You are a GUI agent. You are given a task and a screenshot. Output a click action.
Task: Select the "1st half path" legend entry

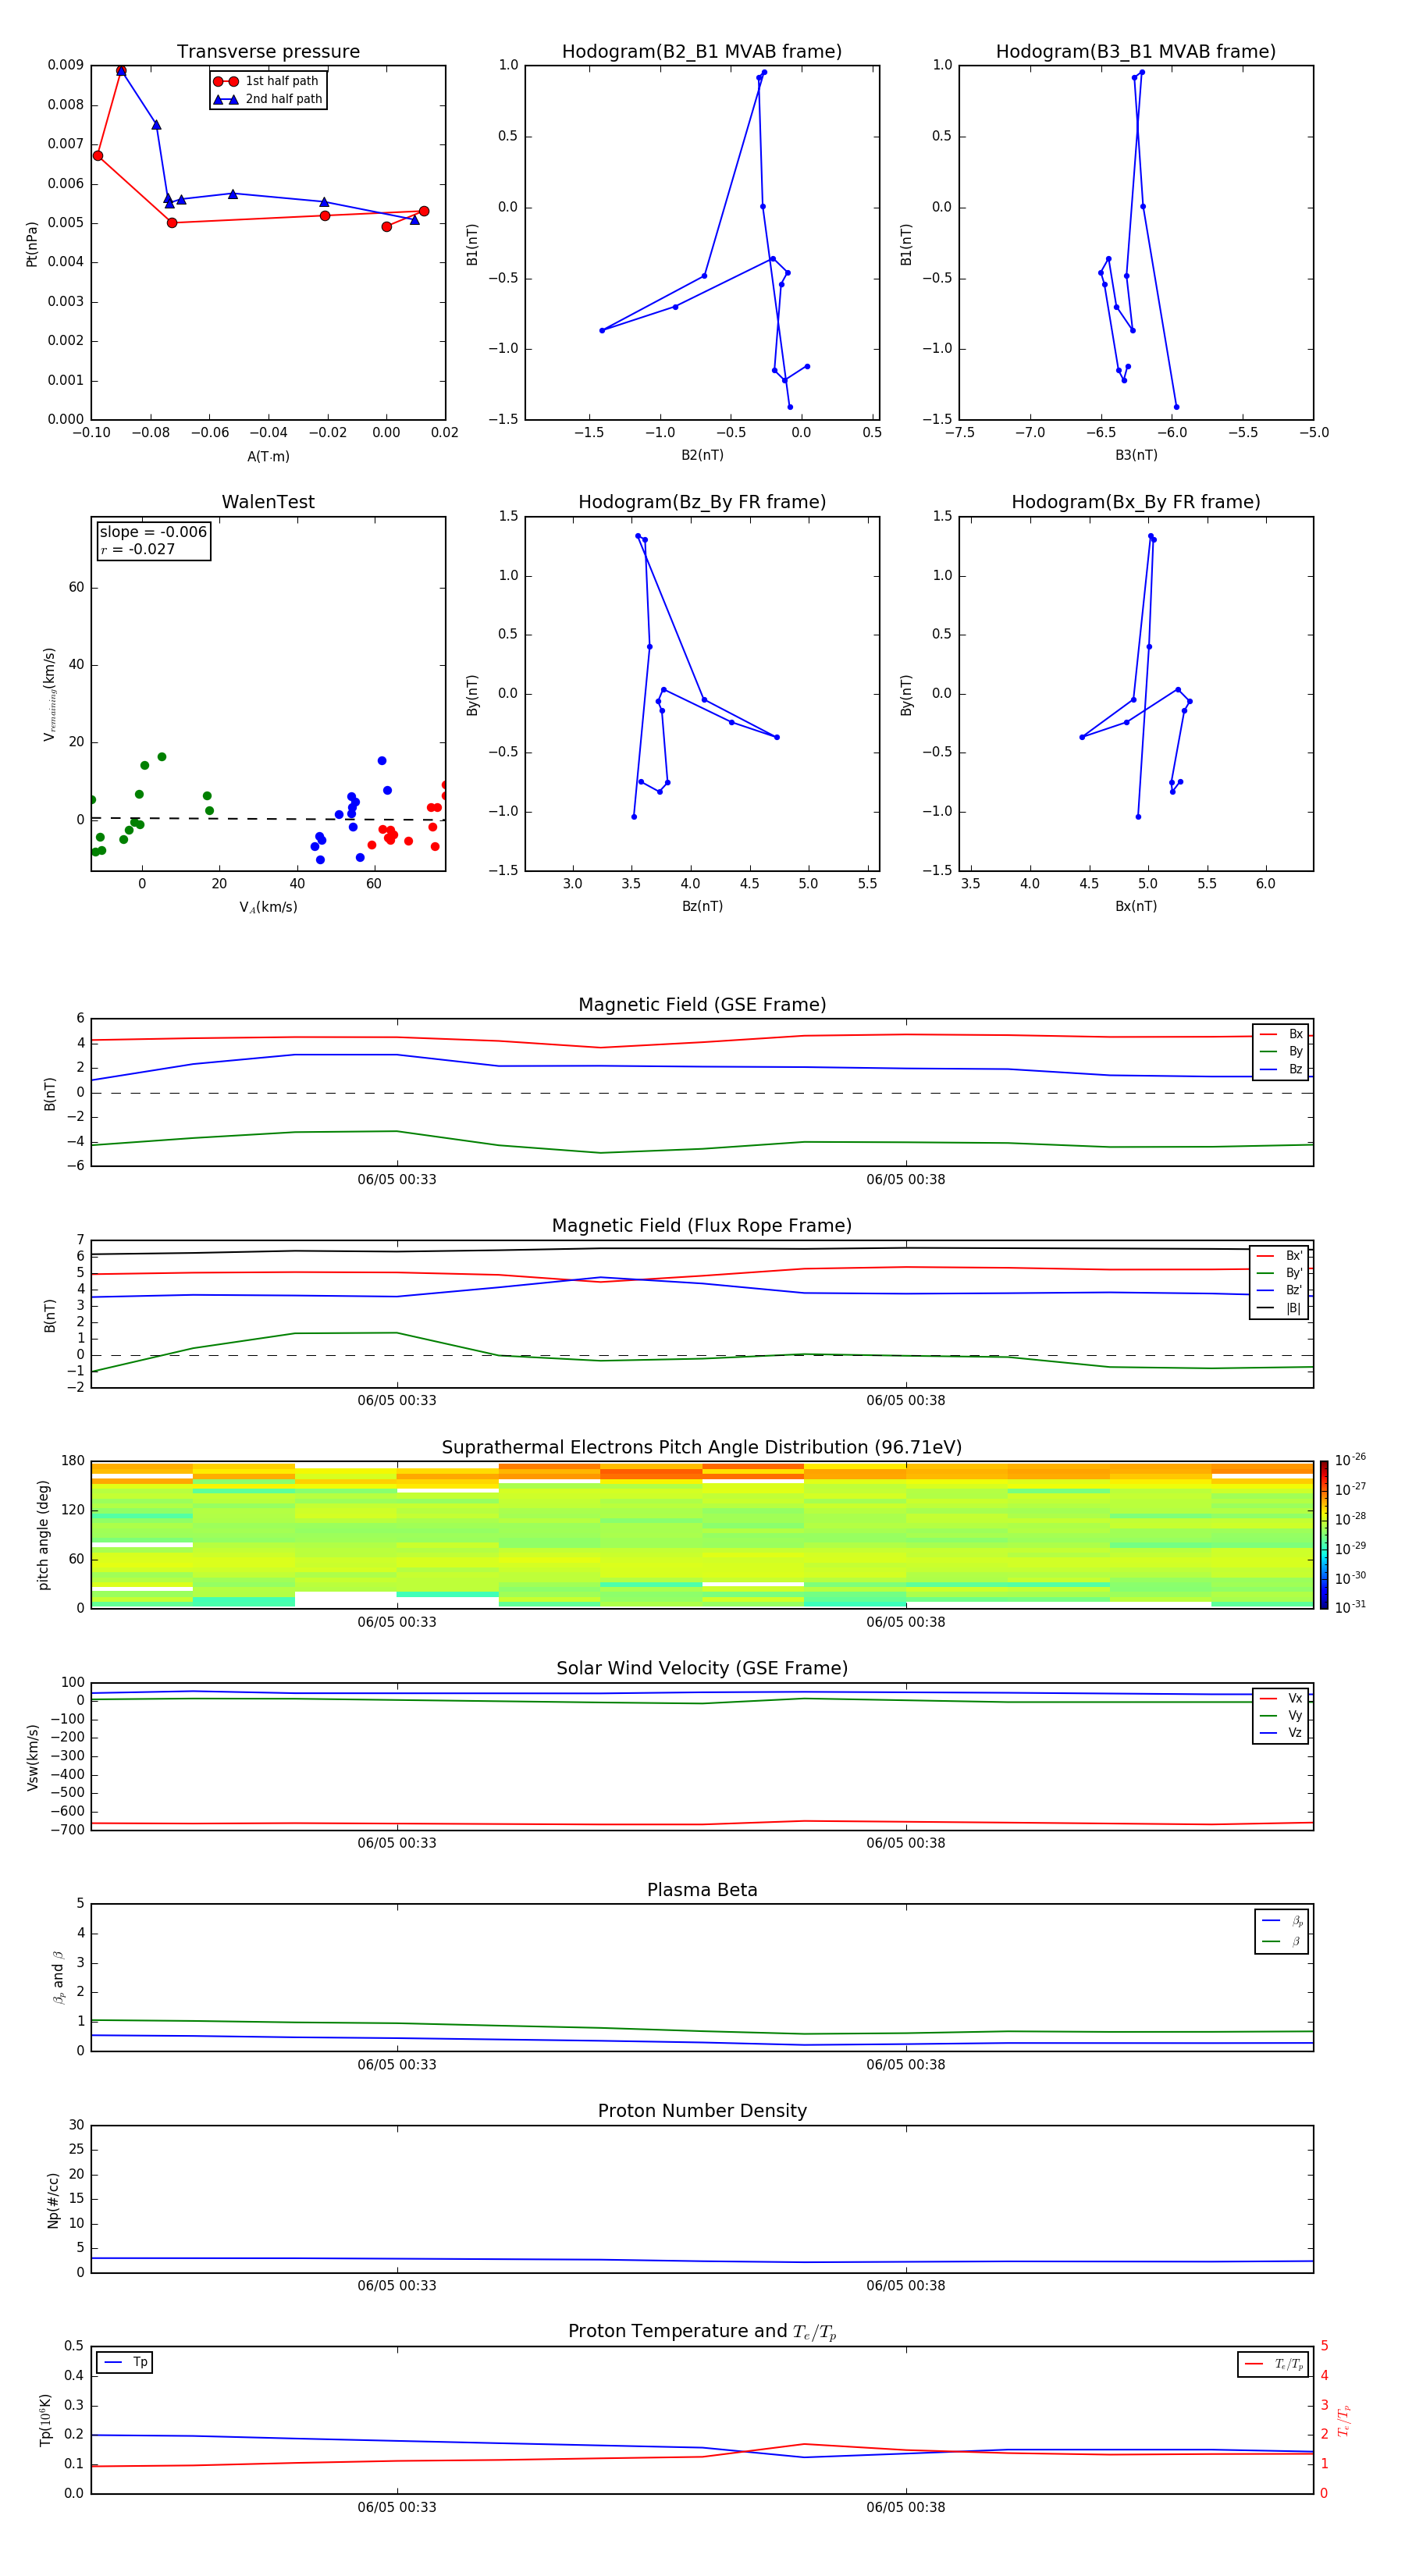[x=266, y=81]
